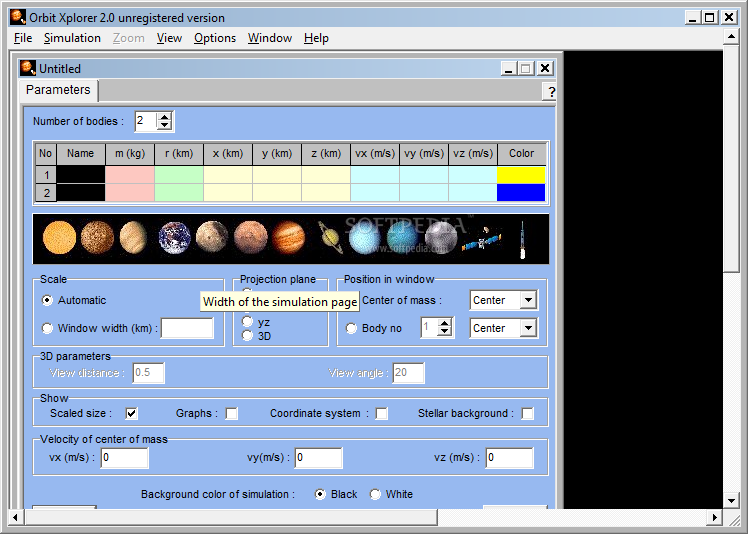Enable the Coordinate system checkbox
This screenshot has width=748, height=534.
(x=382, y=413)
